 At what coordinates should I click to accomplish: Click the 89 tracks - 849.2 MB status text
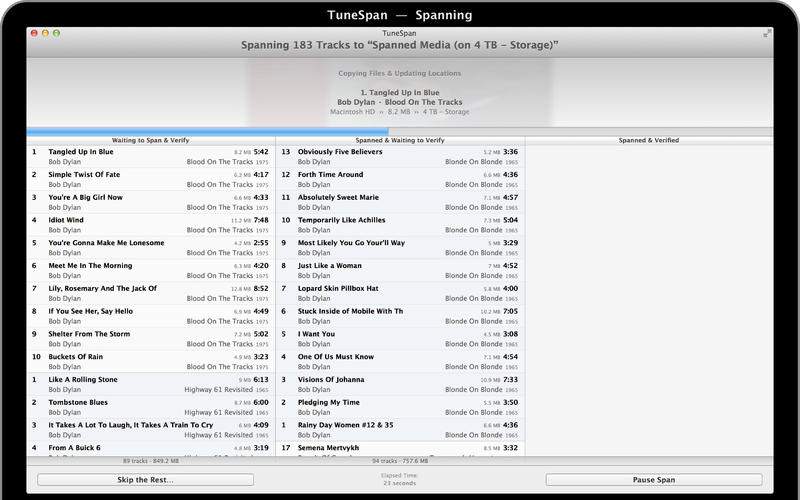151,461
